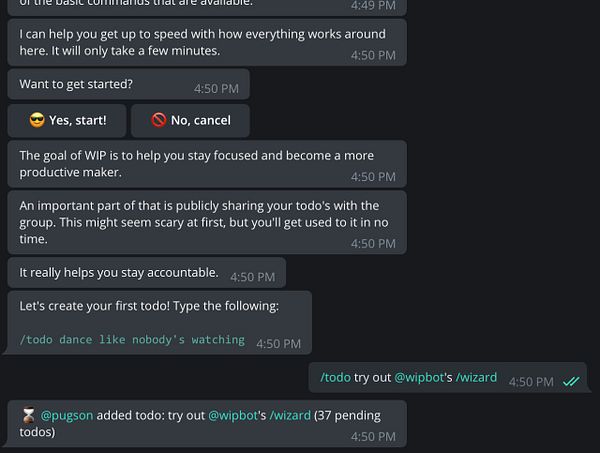
Task: Click the "Yes, start!" button
Action: (x=67, y=121)
